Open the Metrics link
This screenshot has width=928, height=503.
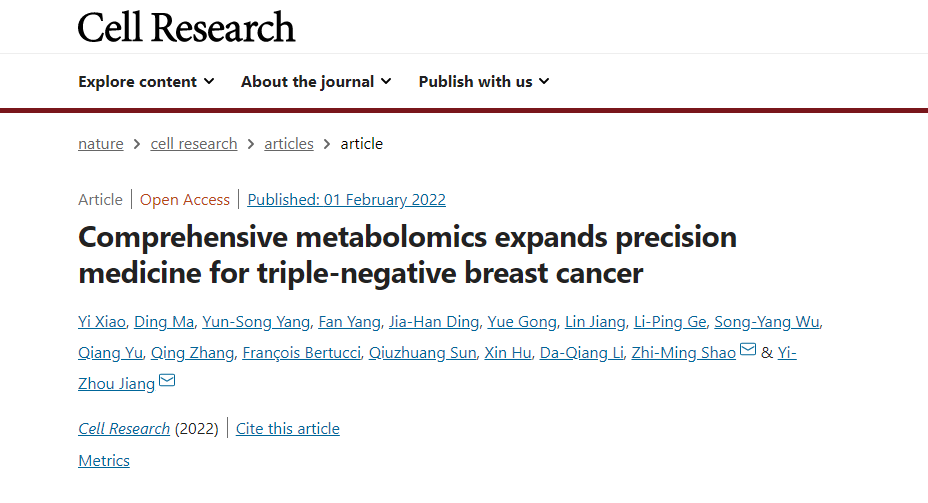[104, 461]
